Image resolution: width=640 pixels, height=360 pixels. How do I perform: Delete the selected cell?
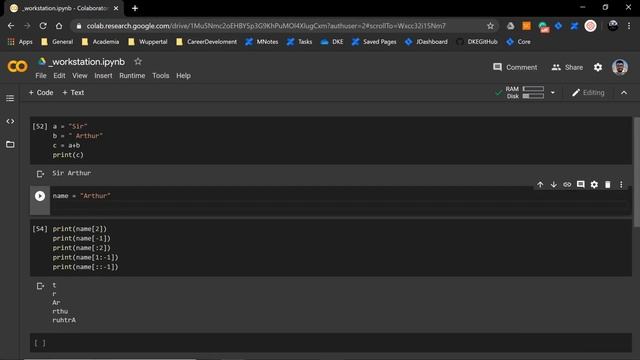point(607,184)
